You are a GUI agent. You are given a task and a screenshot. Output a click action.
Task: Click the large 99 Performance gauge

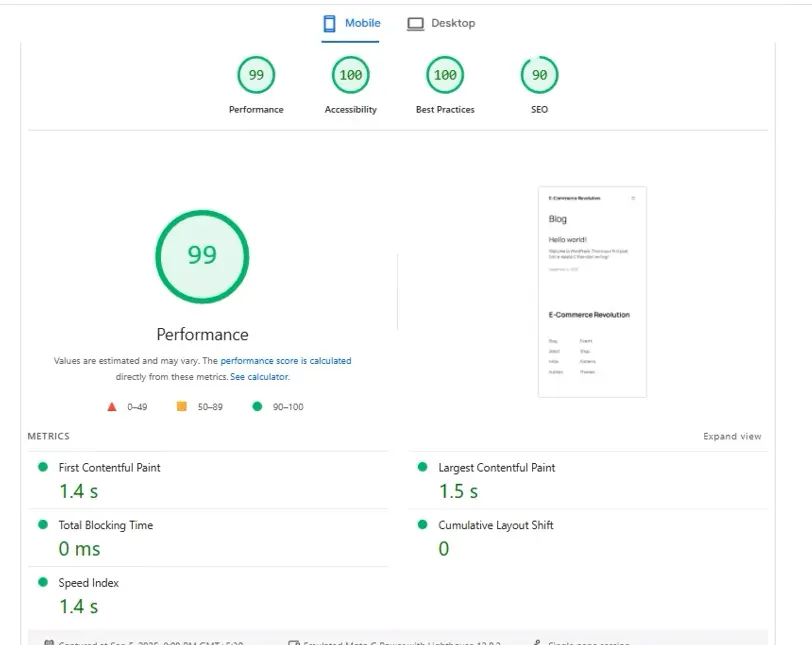point(202,256)
